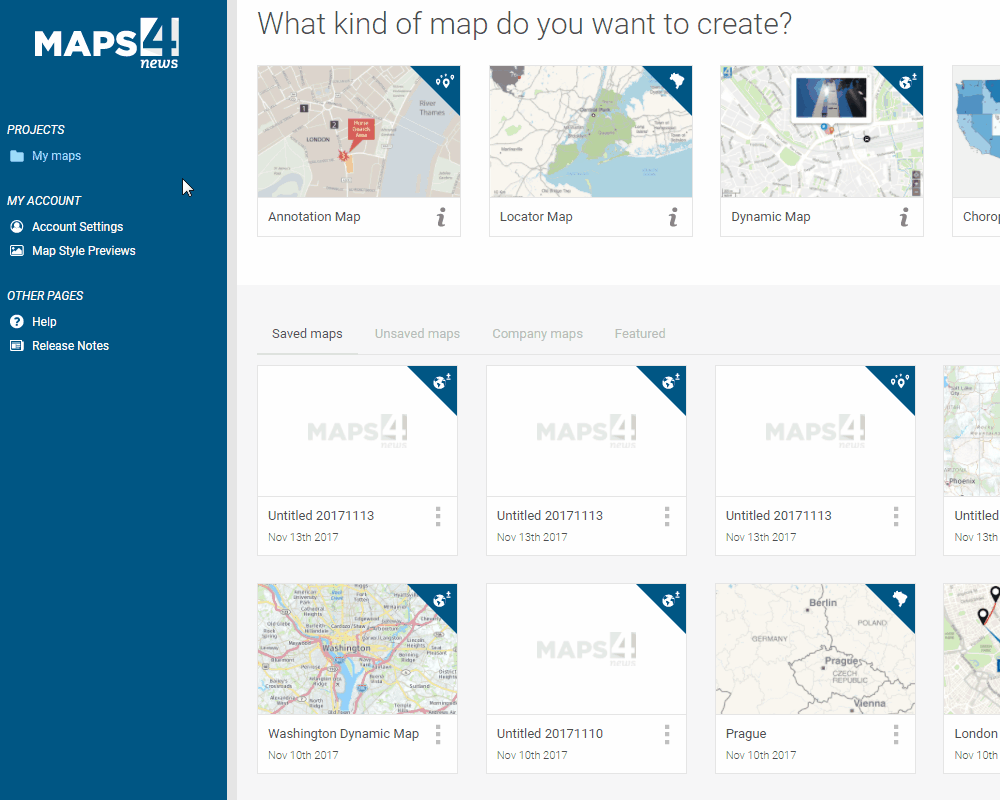Viewport: 1000px width, 800px height.
Task: Open options menu for first Untitled 20171113 map
Action: click(438, 516)
